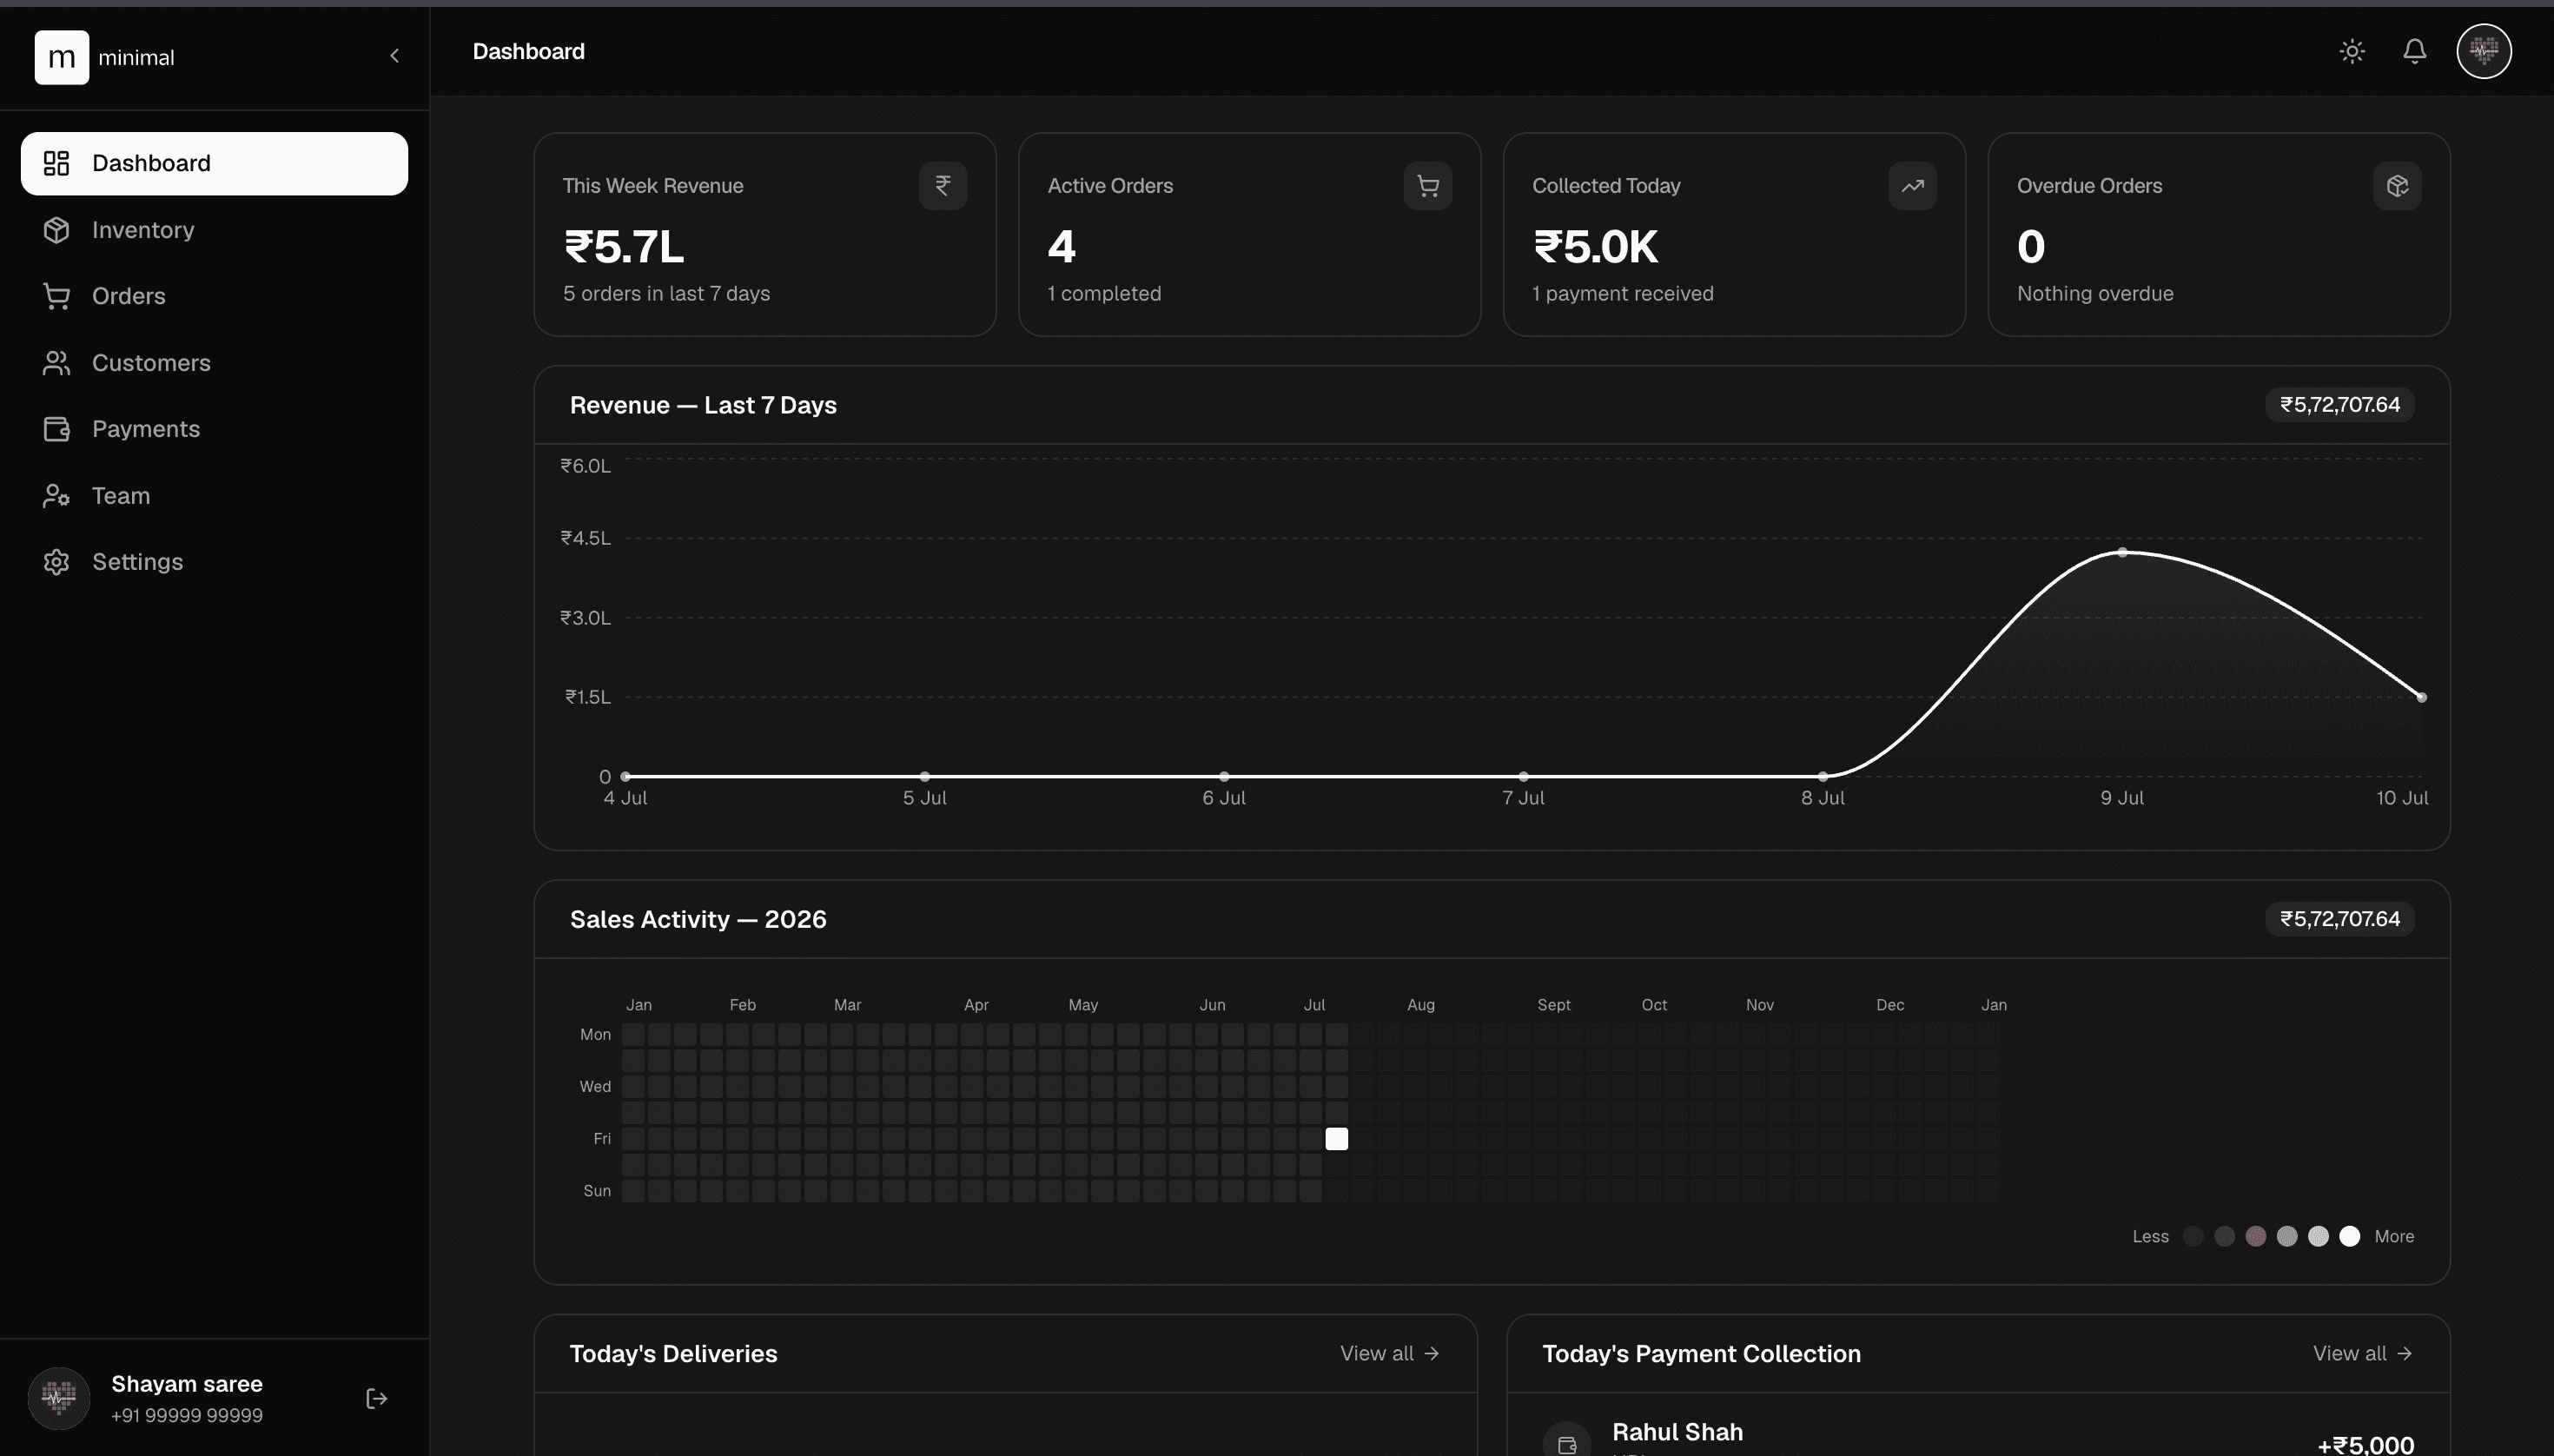Click the Settings gear icon
The height and width of the screenshot is (1456, 2554).
coord(56,562)
